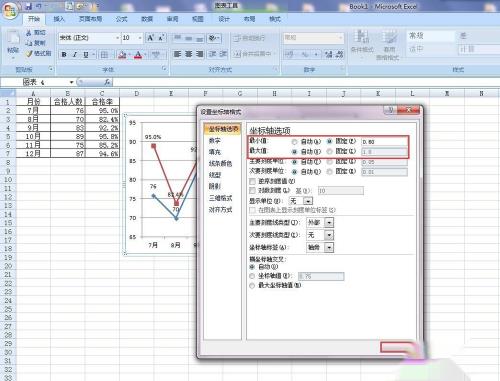This screenshot has width=500, height=381.
Task: Apply Italic formatting
Action: coord(75,54)
